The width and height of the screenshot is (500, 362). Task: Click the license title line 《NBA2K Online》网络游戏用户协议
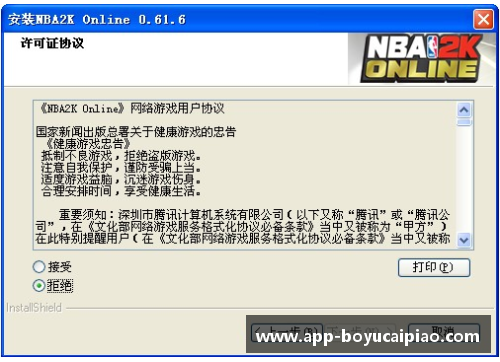pyautogui.click(x=132, y=109)
